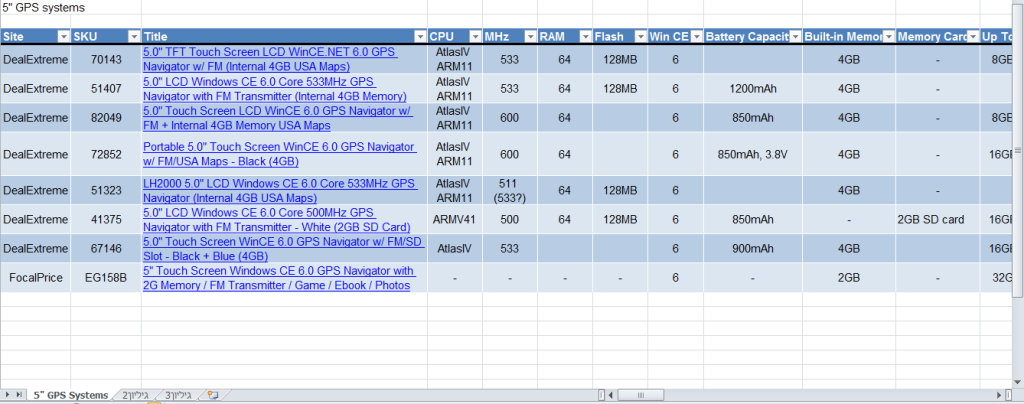
Task: Select the SKU cell EG158B
Action: click(x=106, y=278)
